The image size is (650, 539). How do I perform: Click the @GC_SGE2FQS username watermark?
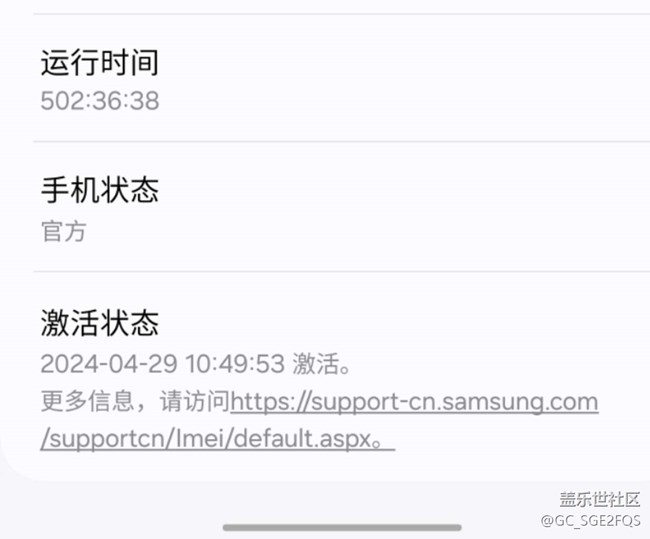click(x=591, y=520)
